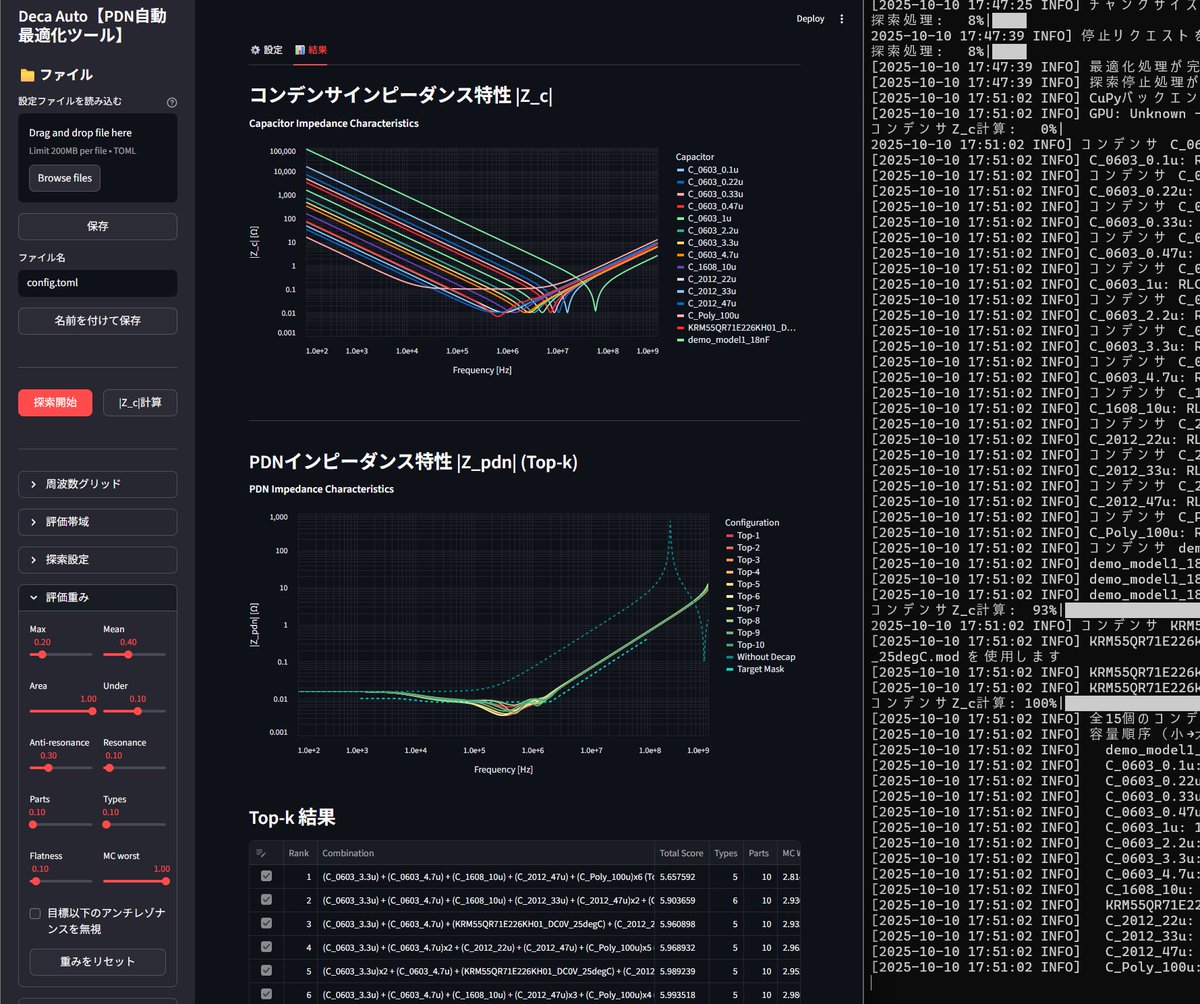Click Parts column header in table

pyautogui.click(x=758, y=853)
